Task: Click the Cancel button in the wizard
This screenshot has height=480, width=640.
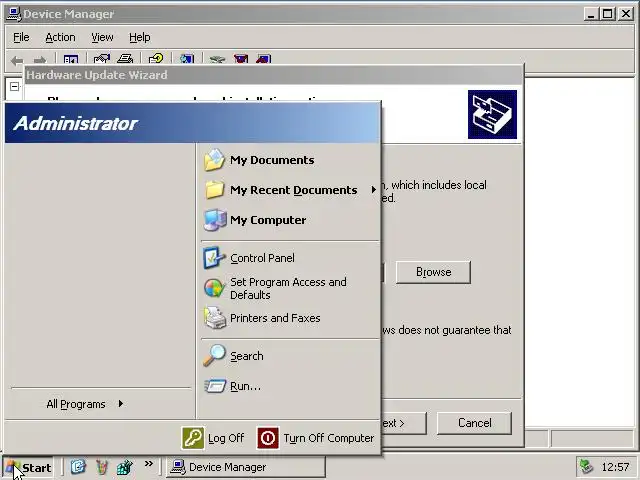Action: (x=474, y=423)
